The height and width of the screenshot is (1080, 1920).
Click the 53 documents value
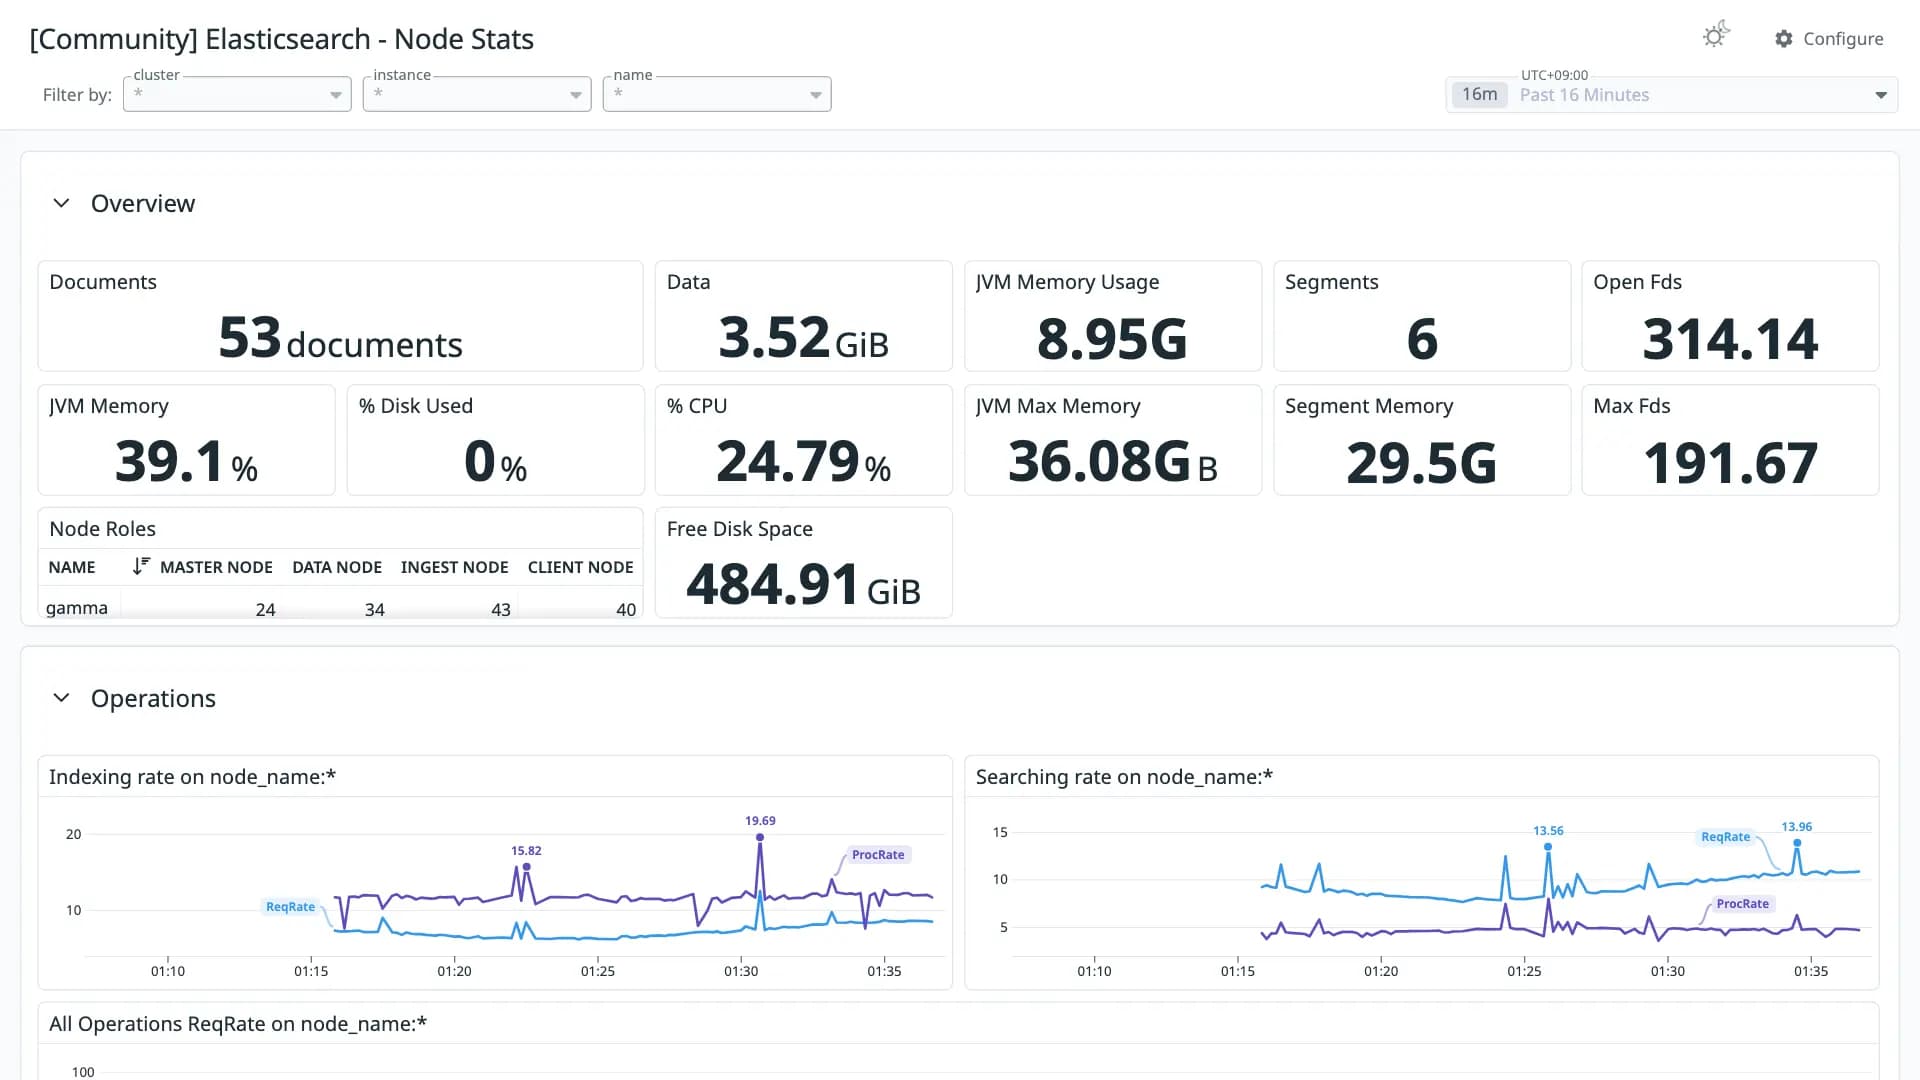click(340, 338)
